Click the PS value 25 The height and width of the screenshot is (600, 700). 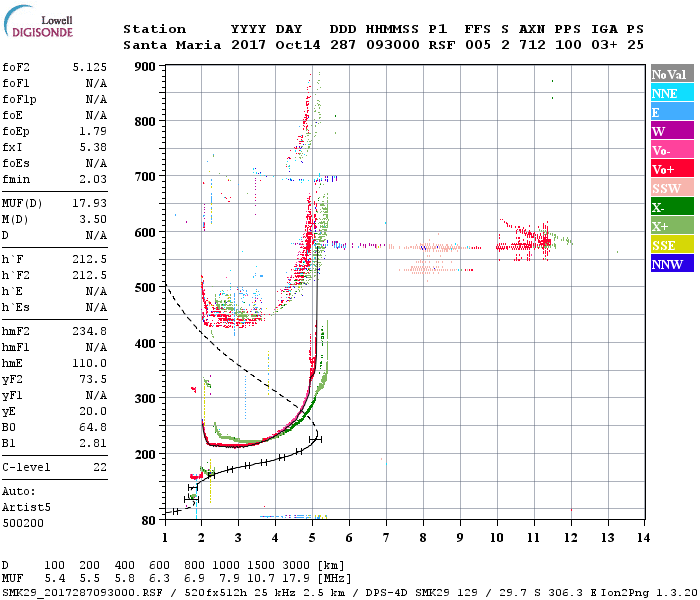(x=635, y=45)
